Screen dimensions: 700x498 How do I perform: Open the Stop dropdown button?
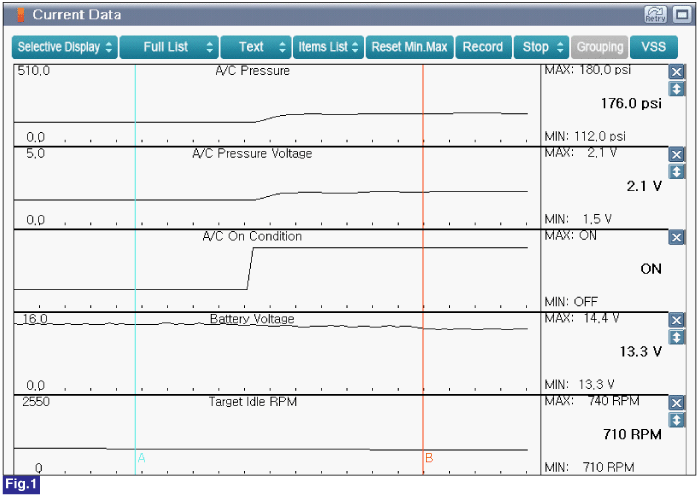(542, 47)
